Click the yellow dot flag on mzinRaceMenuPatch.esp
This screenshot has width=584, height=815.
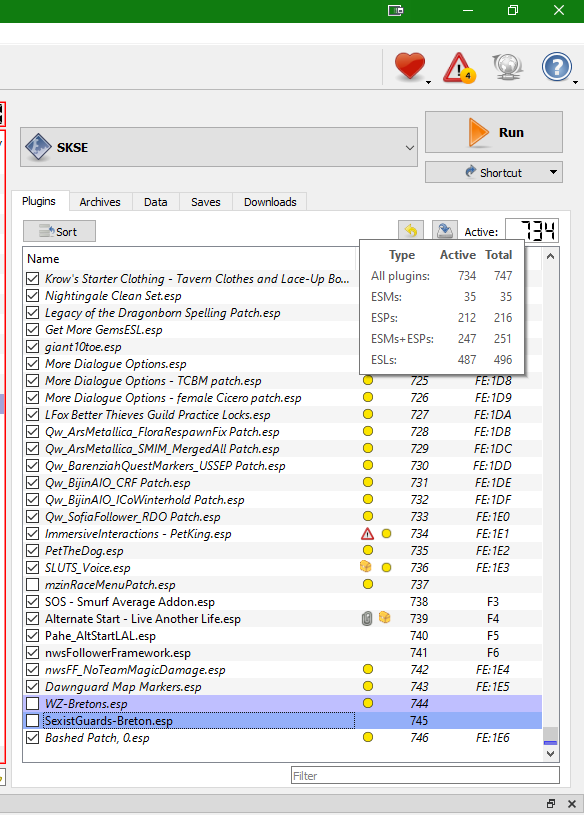click(368, 584)
